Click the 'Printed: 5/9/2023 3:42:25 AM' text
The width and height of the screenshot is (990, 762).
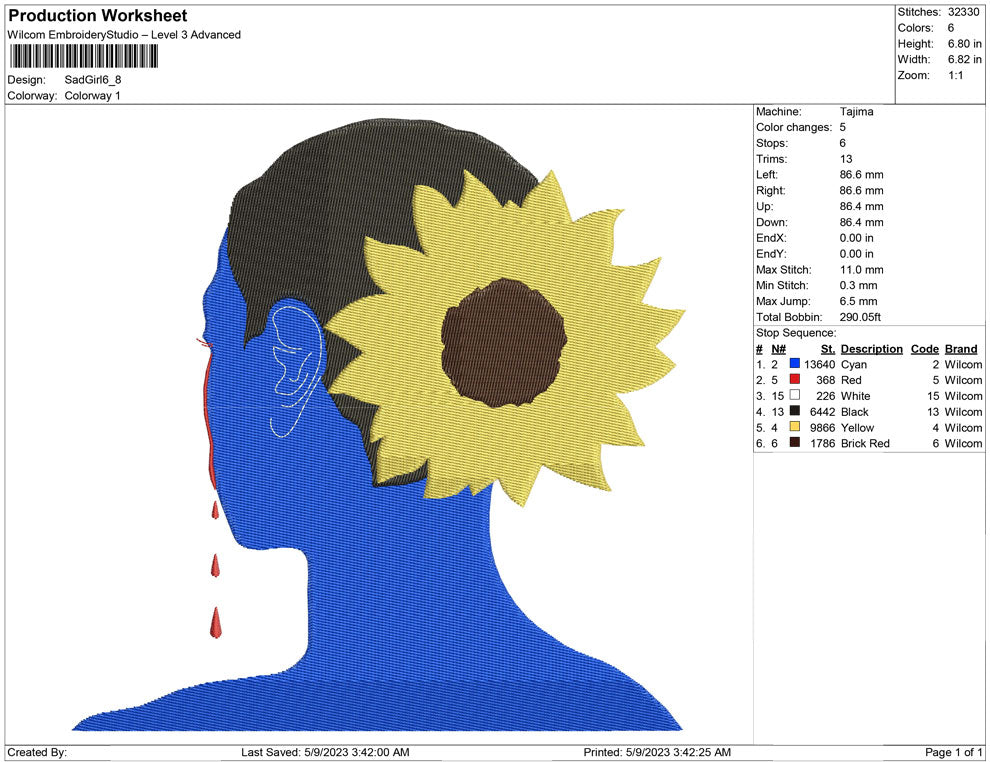(657, 752)
